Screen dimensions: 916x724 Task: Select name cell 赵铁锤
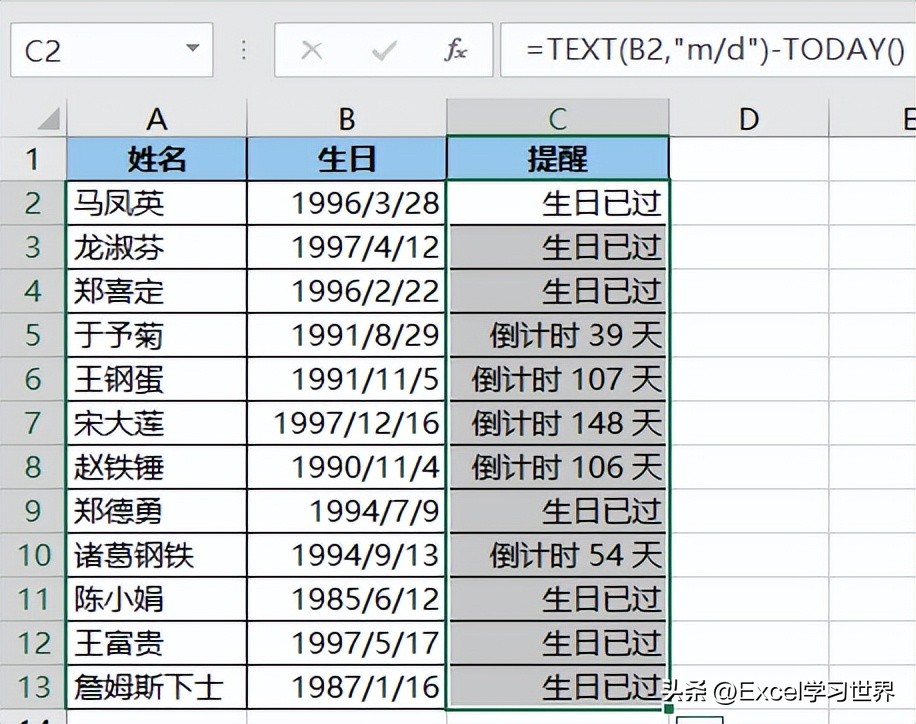pyautogui.click(x=157, y=467)
